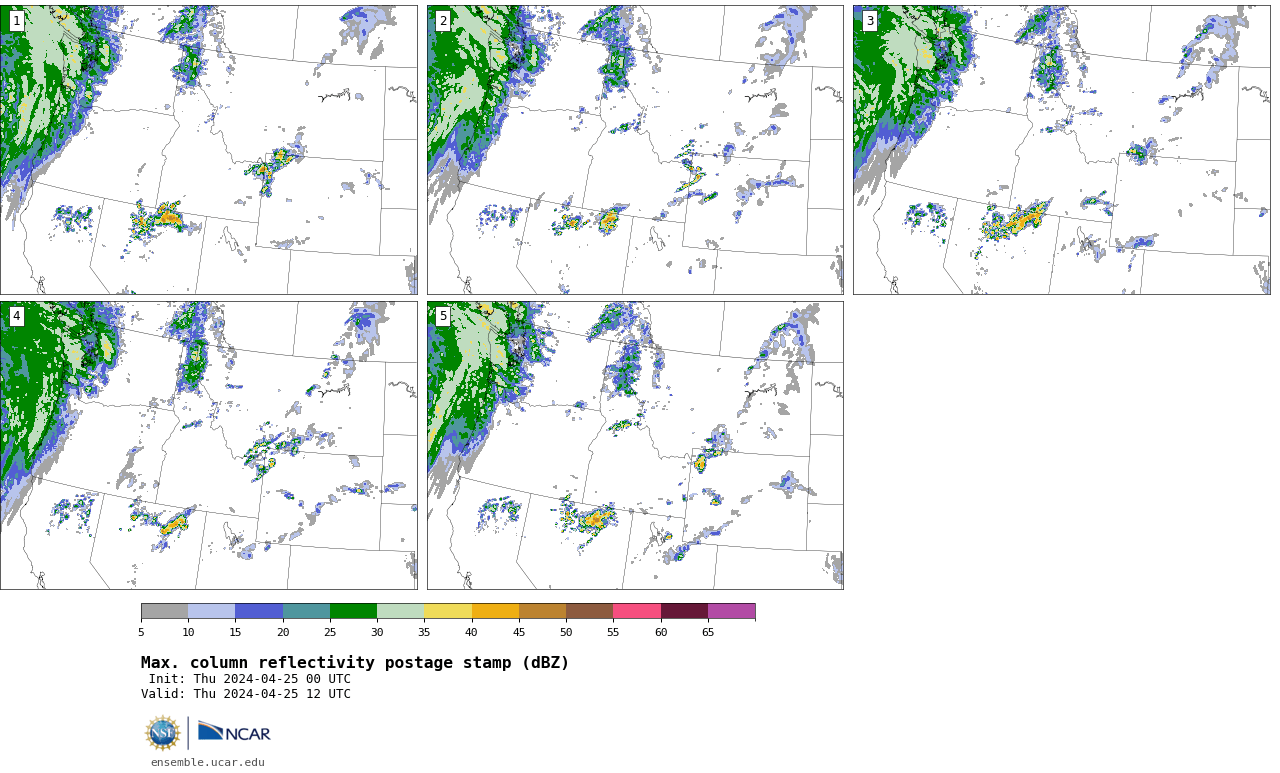This screenshot has width=1280, height=773.
Task: Click the colorbar tick label 50
Action: [566, 632]
